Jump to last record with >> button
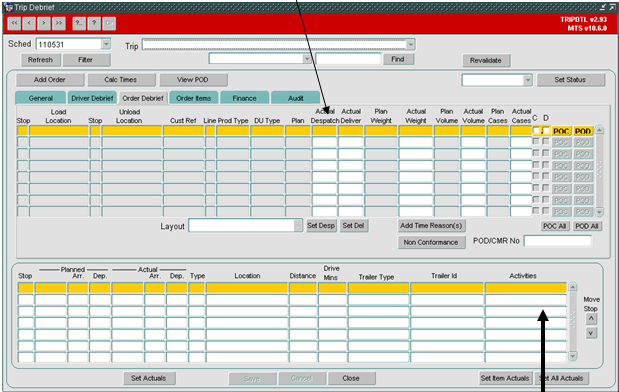 coord(58,24)
